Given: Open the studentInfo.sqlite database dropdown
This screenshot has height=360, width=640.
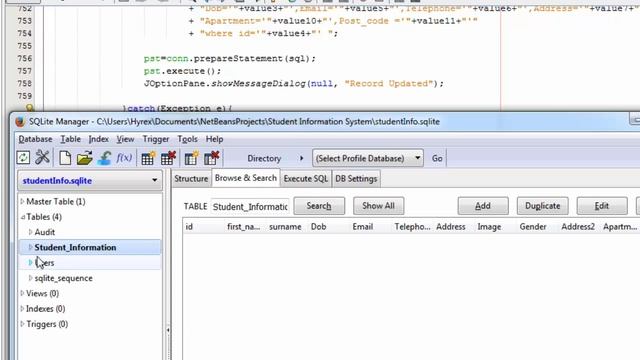Looking at the screenshot, I should [89, 180].
